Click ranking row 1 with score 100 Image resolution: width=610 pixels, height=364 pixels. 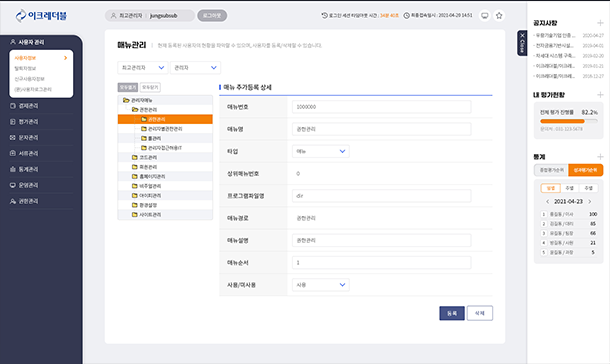point(568,214)
